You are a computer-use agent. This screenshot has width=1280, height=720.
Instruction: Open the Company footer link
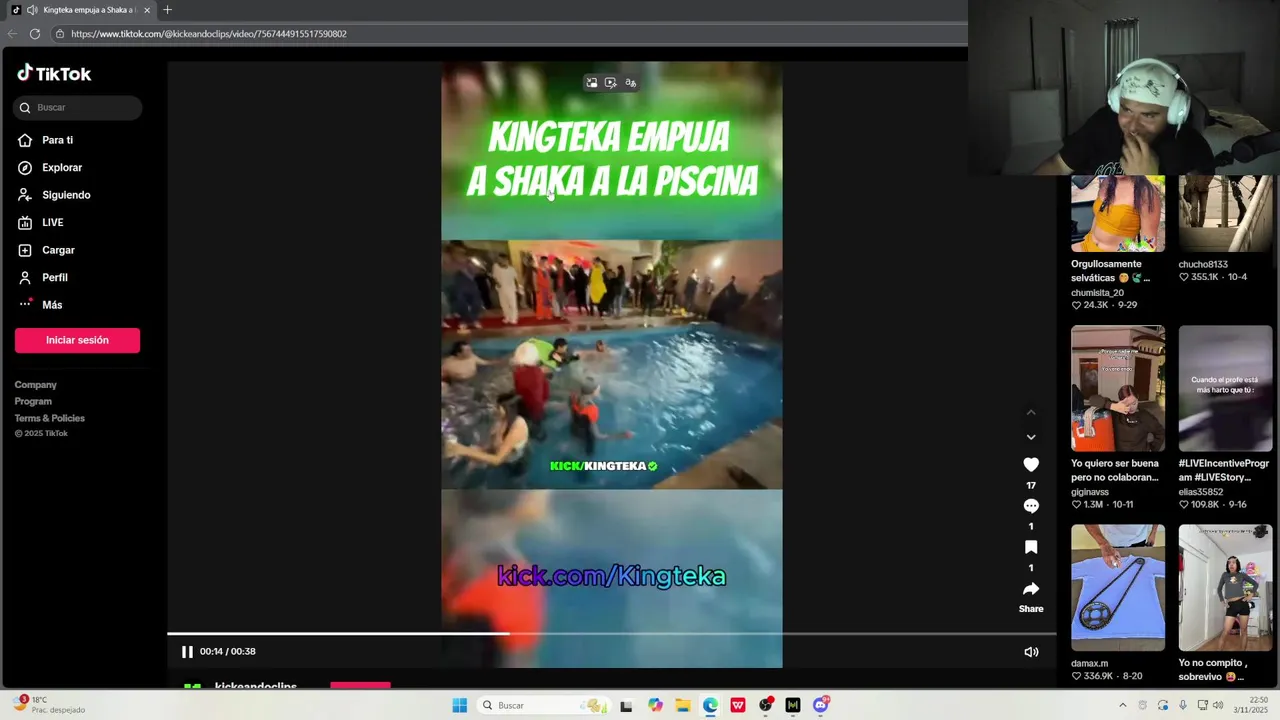(36, 385)
